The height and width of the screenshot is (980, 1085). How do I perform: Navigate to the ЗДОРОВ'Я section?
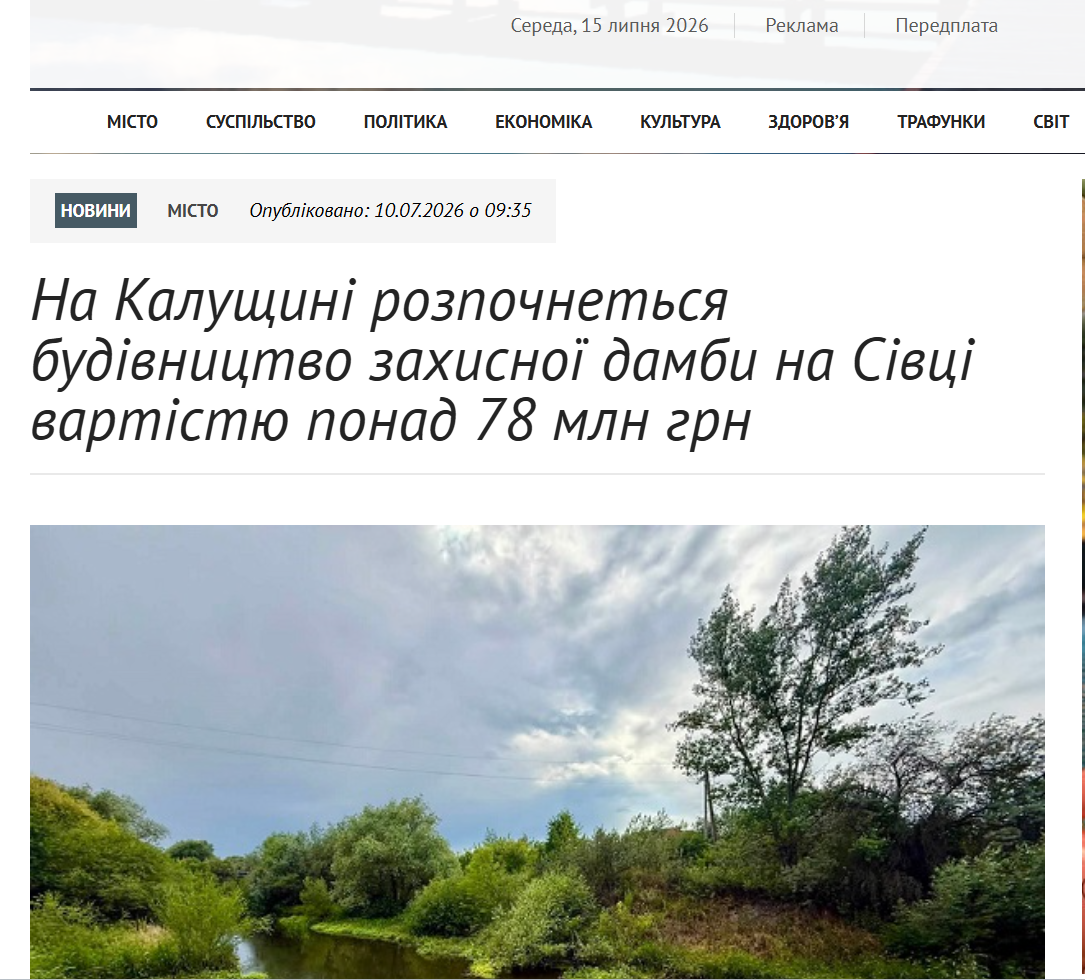808,122
